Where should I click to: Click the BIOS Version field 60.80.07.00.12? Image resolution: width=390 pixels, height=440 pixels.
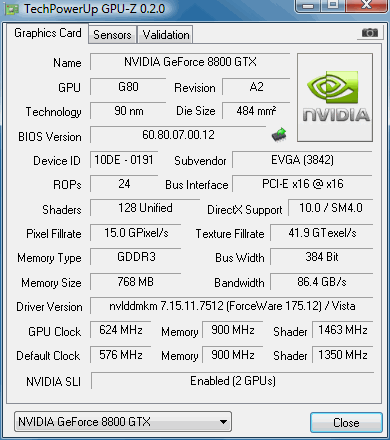pos(178,135)
